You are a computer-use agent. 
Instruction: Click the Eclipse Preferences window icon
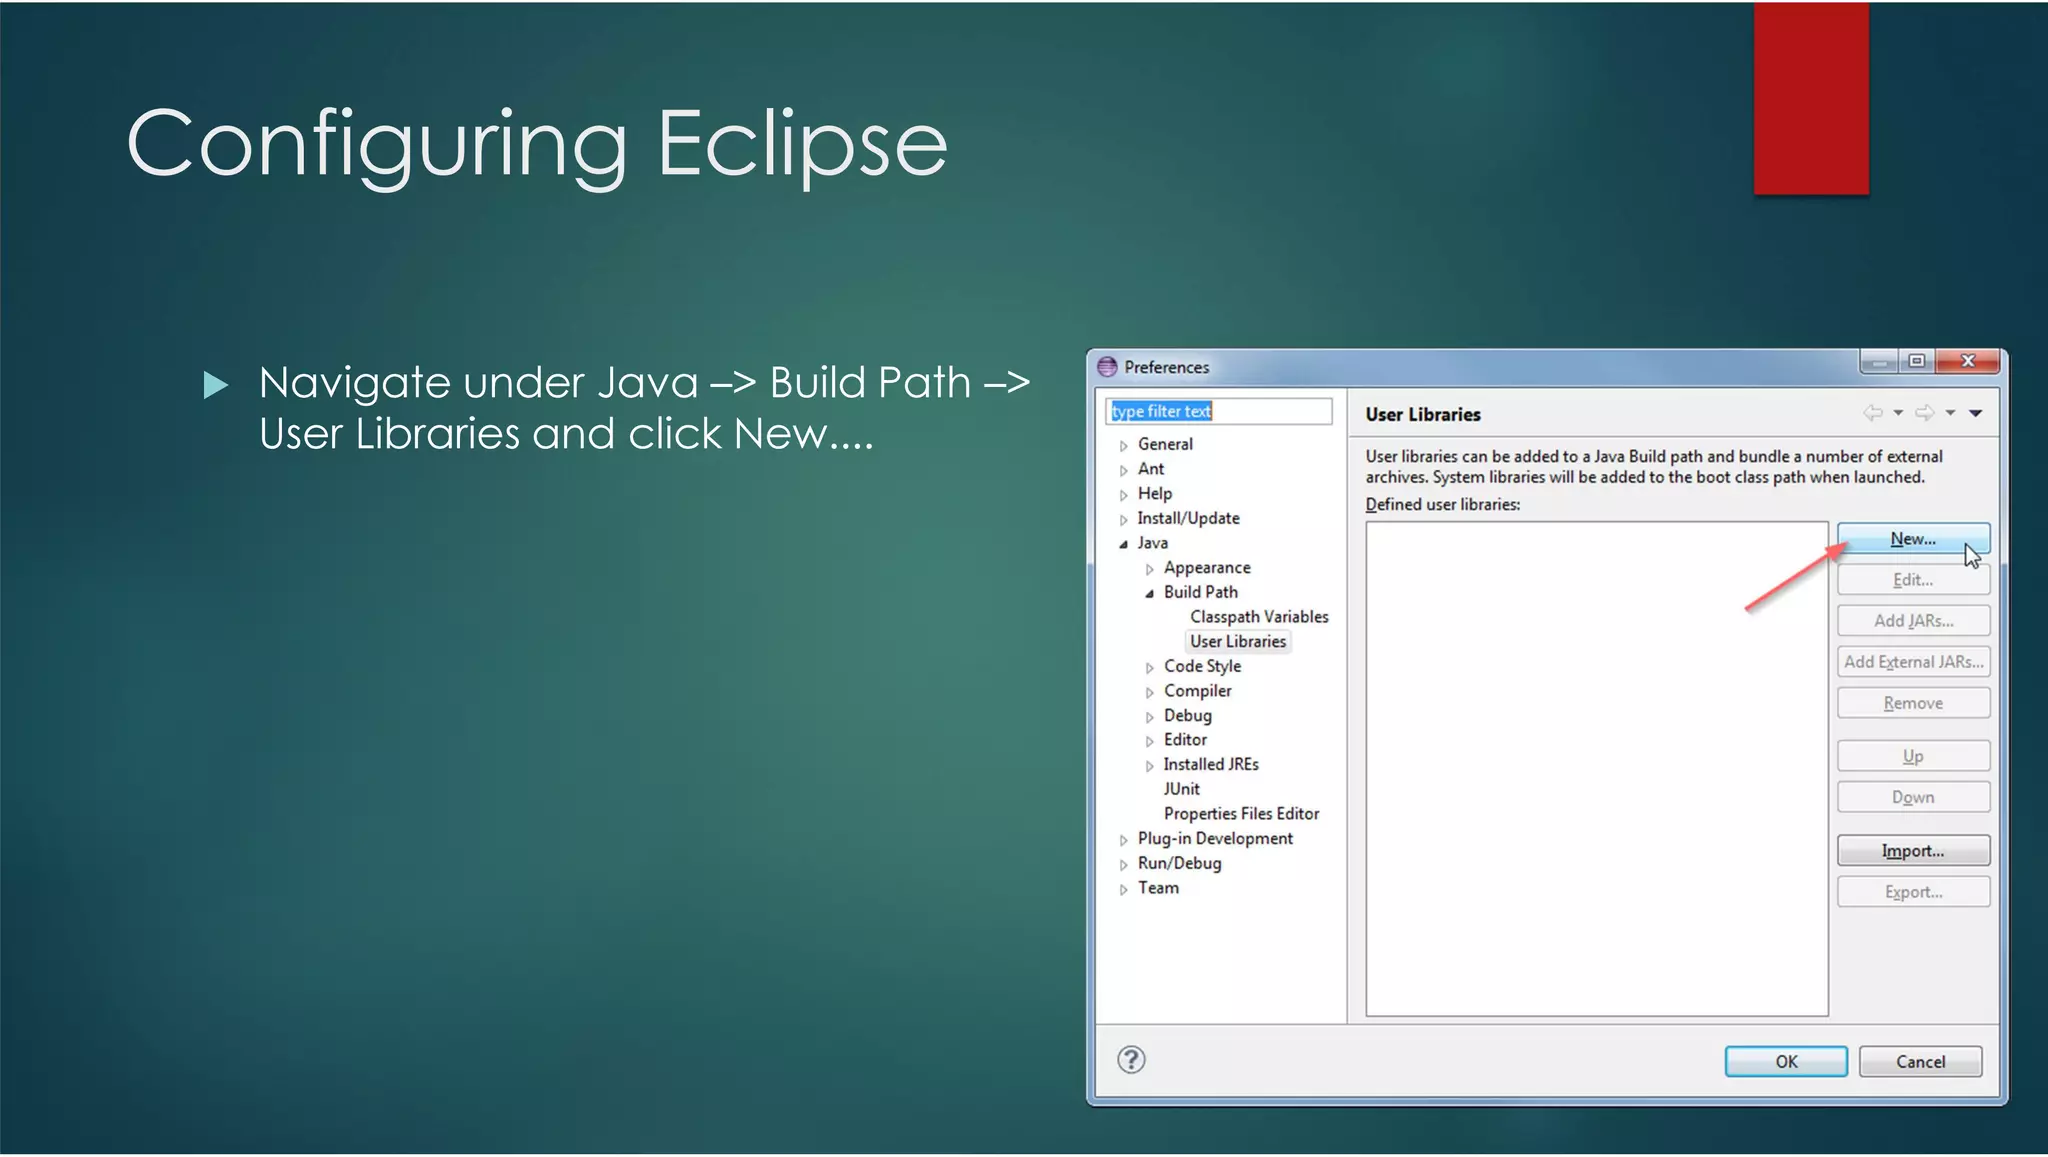pos(1107,367)
